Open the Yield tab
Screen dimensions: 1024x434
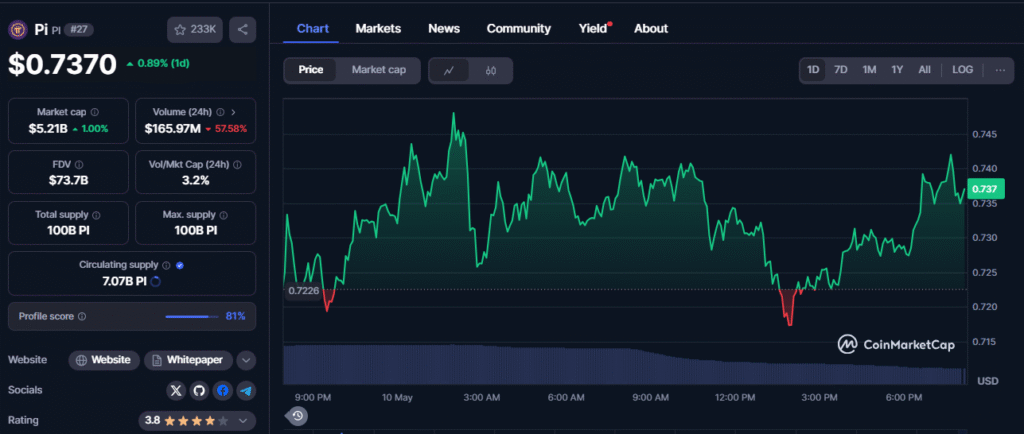[x=593, y=29]
